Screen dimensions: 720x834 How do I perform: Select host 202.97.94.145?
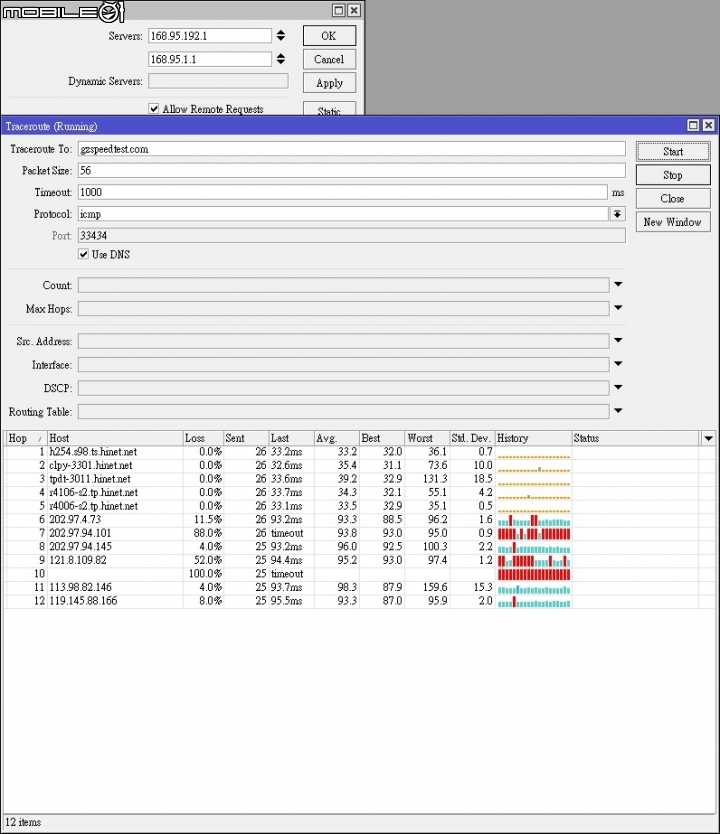pos(80,547)
